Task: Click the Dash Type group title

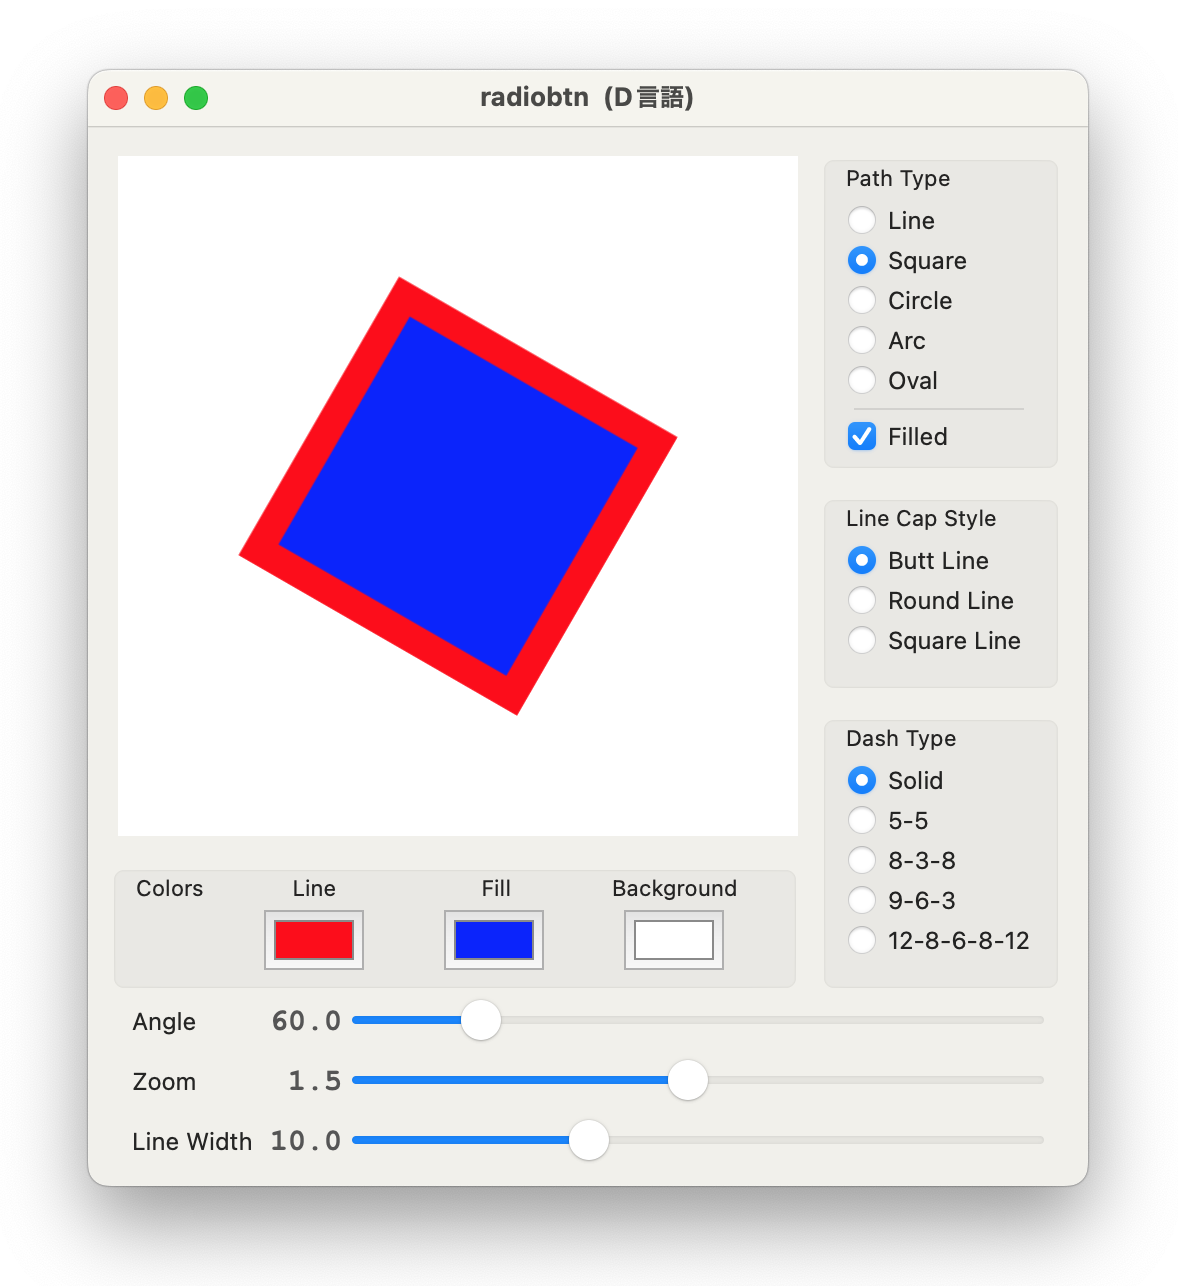Action: (x=901, y=739)
